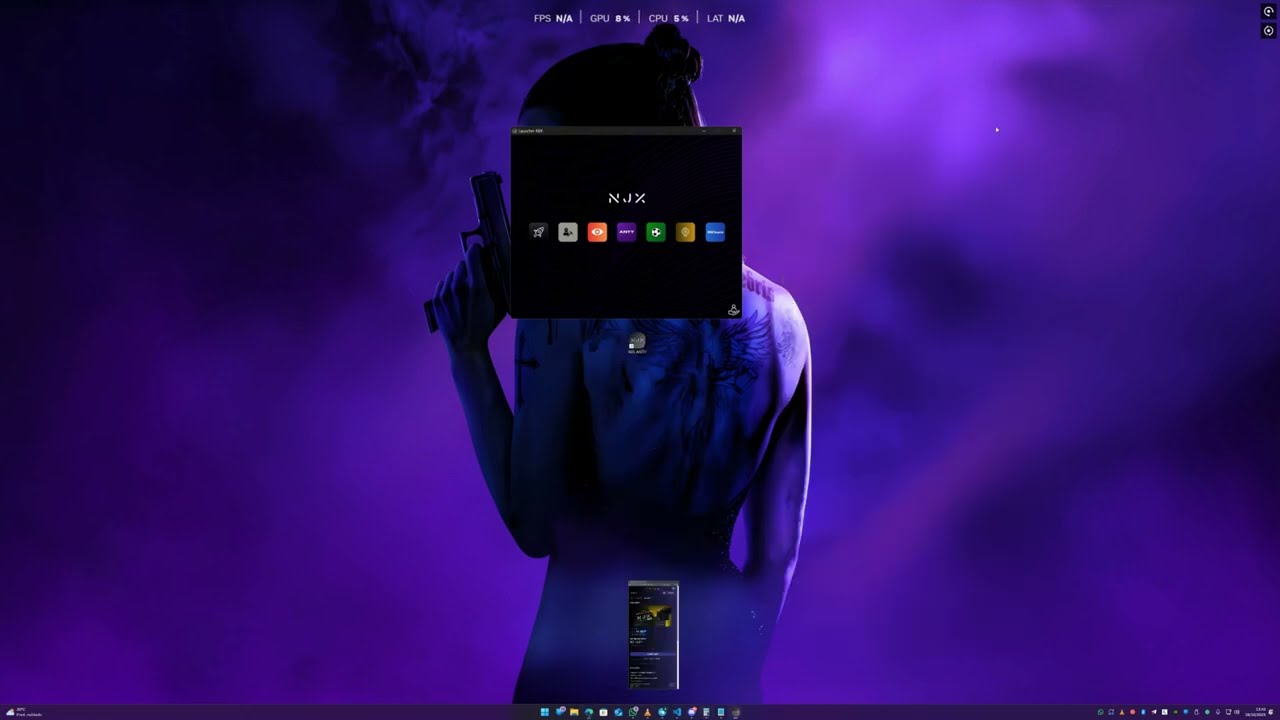Open WhatsApp from the taskbar
The width and height of the screenshot is (1280, 720).
[633, 712]
